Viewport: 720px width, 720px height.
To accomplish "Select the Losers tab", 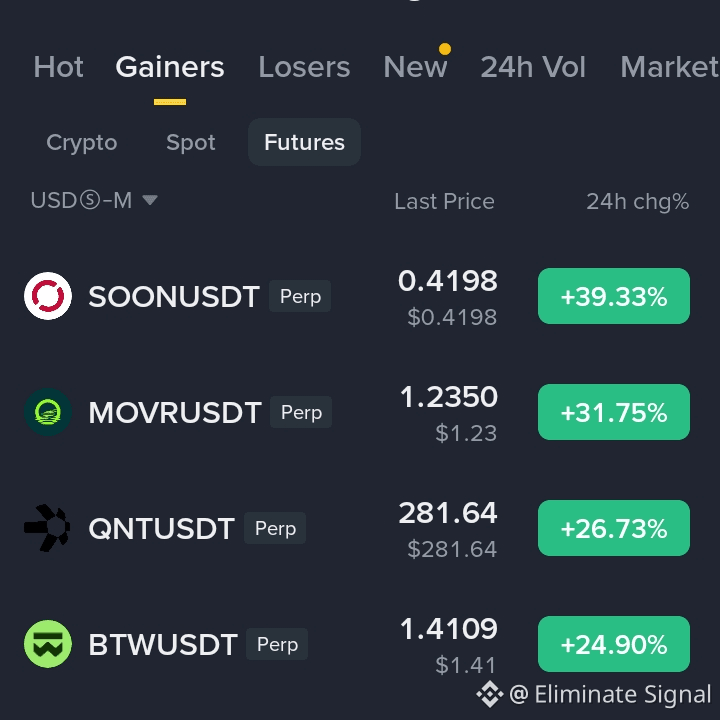I will 304,67.
